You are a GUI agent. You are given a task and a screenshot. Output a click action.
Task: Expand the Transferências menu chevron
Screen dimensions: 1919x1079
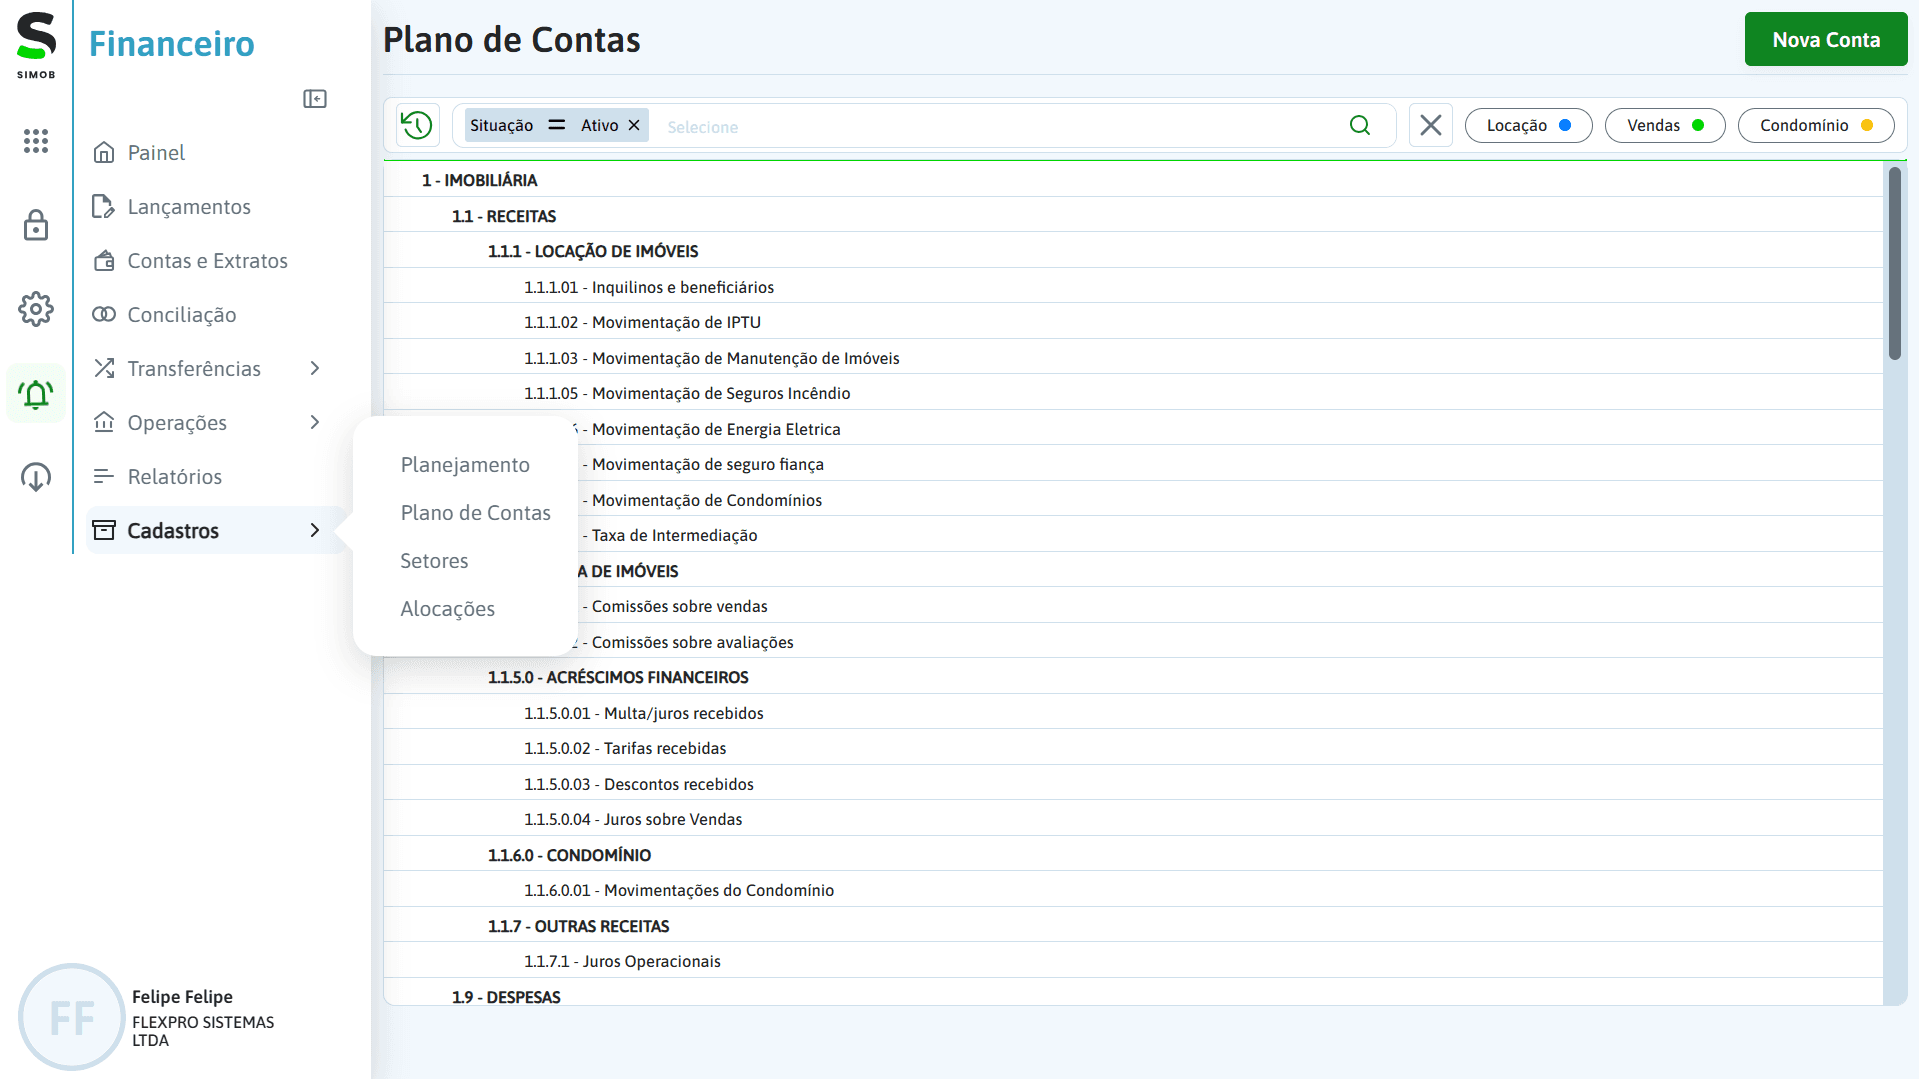315,368
